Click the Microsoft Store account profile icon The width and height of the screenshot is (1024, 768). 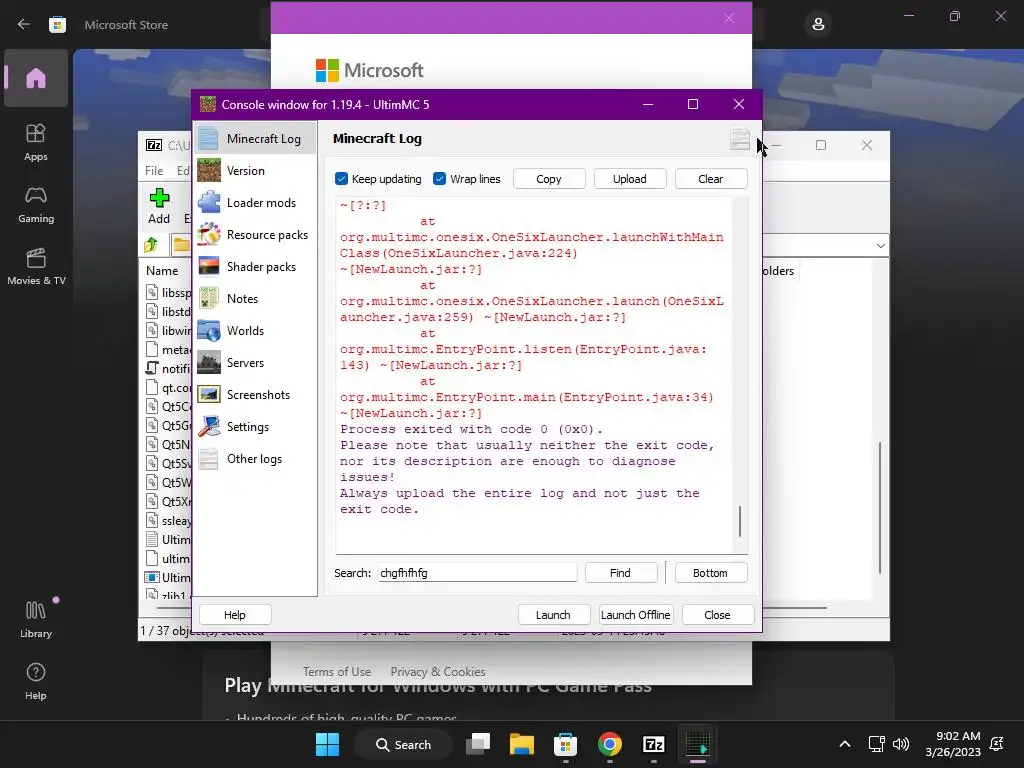[818, 25]
